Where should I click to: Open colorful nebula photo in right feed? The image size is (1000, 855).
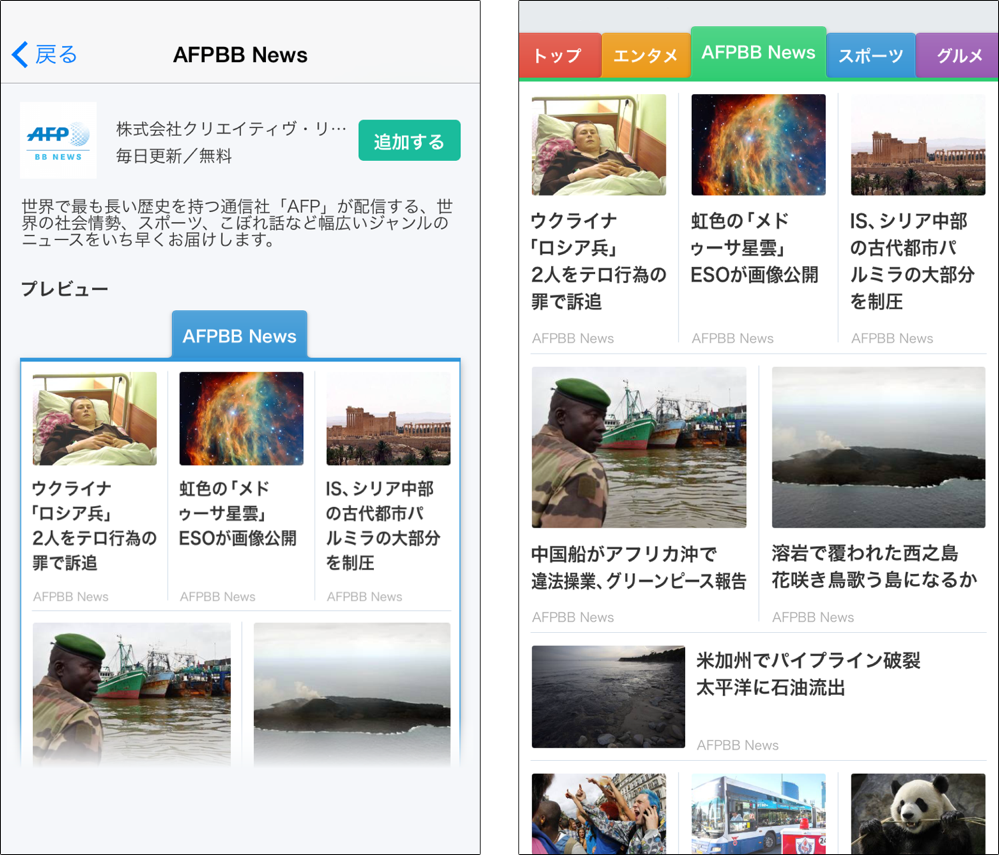pos(758,145)
